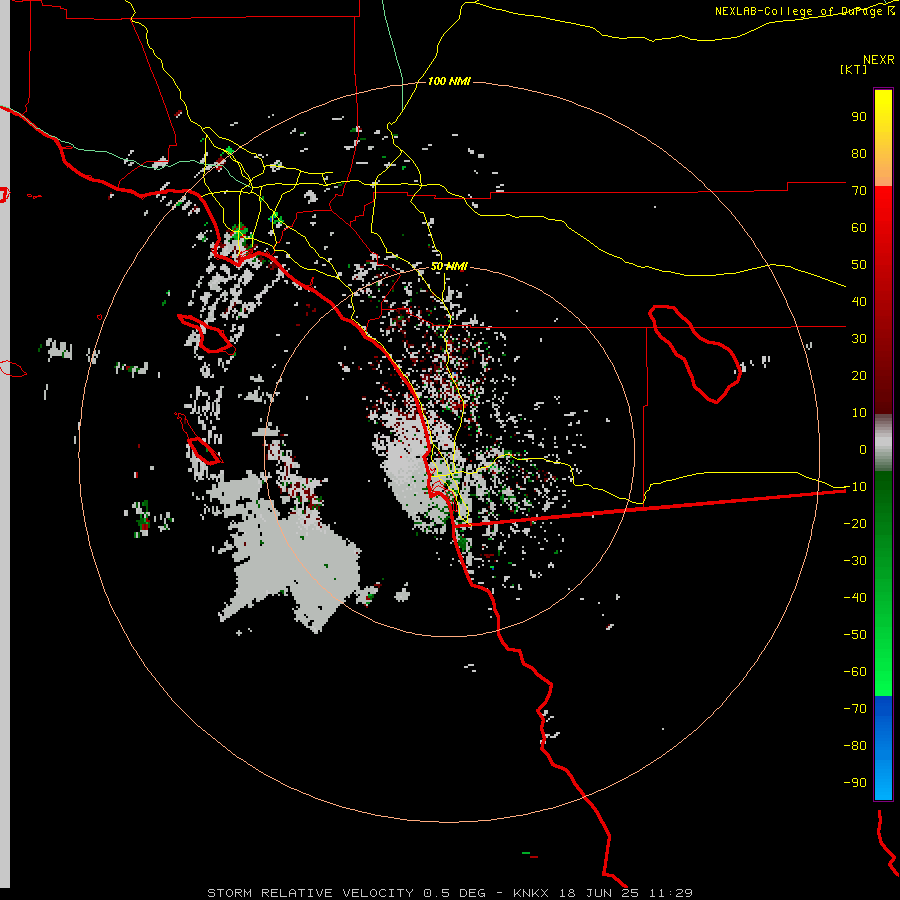
Task: Select the -80 value on the velocity scale
Action: pyautogui.click(x=855, y=746)
